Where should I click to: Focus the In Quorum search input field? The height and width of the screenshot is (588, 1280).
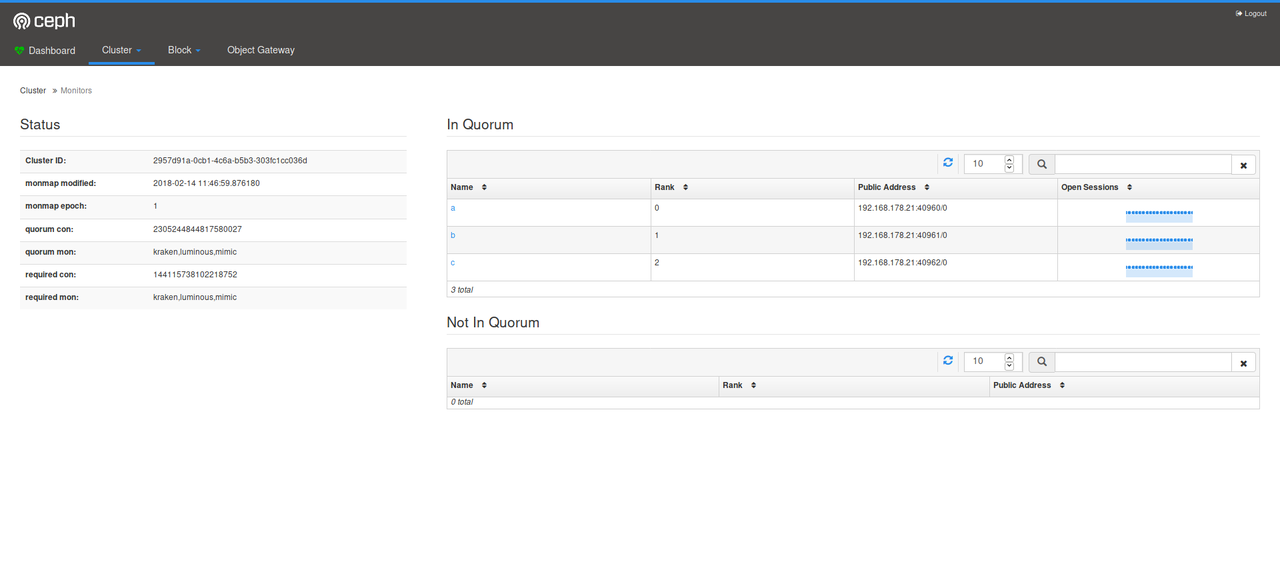tap(1142, 164)
